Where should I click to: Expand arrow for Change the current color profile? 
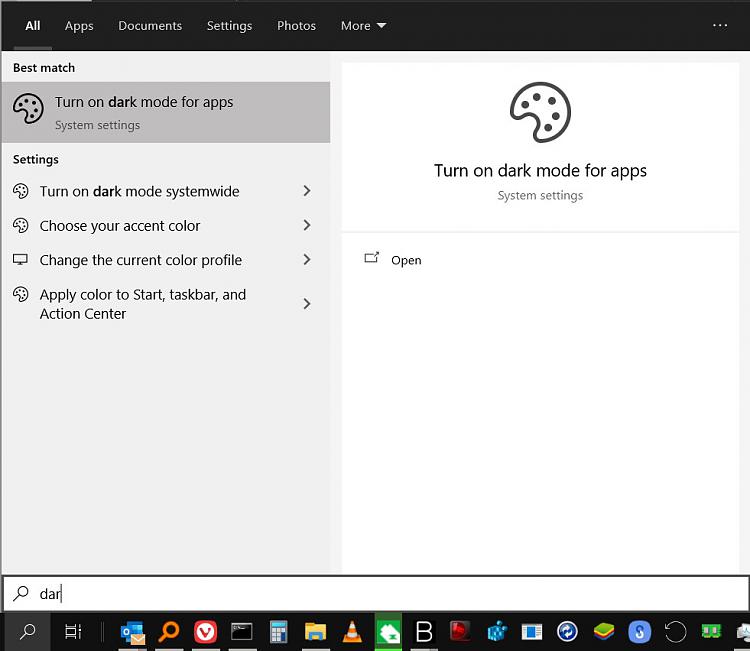pyautogui.click(x=307, y=260)
